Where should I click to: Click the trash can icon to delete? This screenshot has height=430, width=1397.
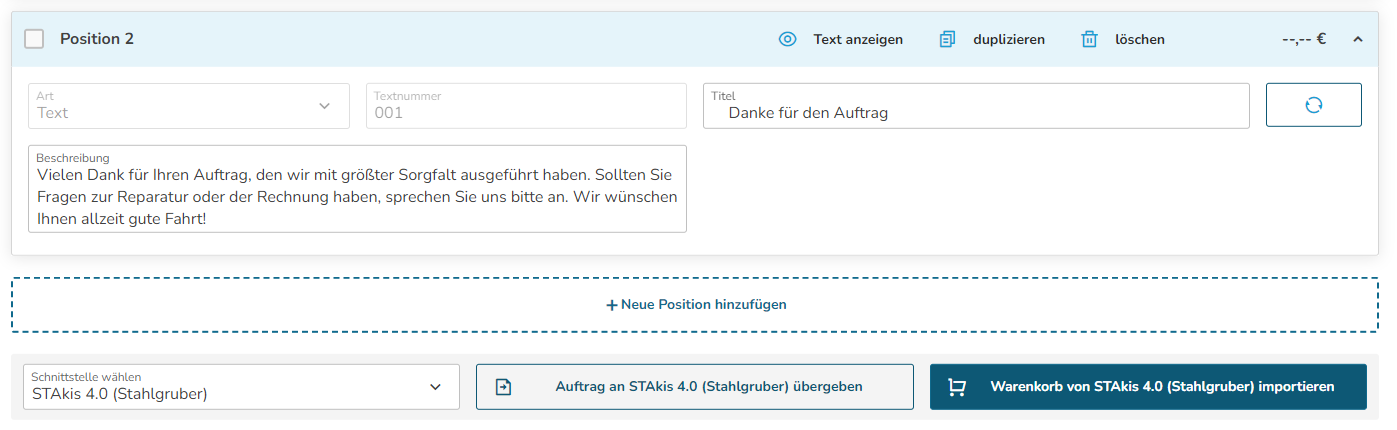click(1089, 39)
